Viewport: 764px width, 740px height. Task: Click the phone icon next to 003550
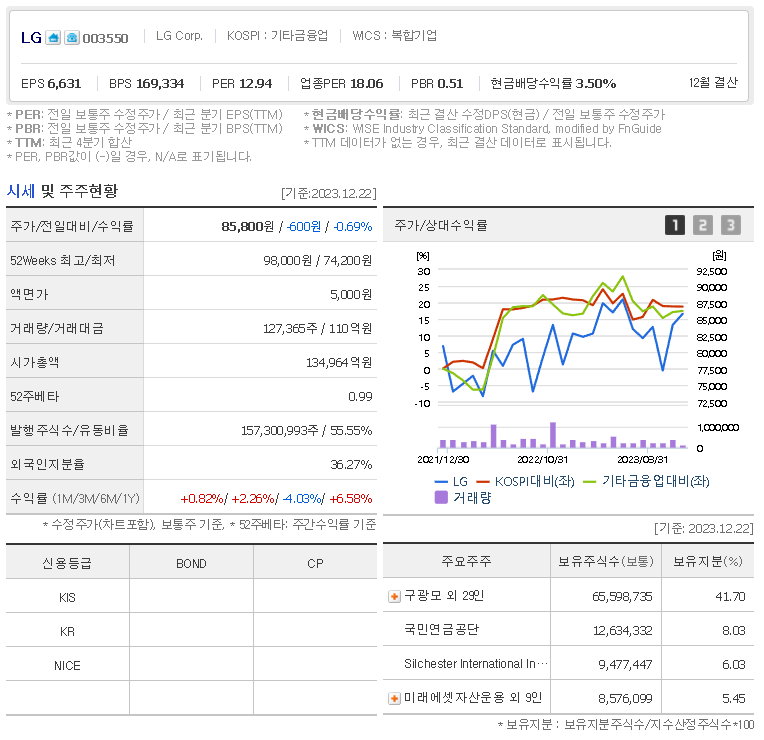[72, 38]
